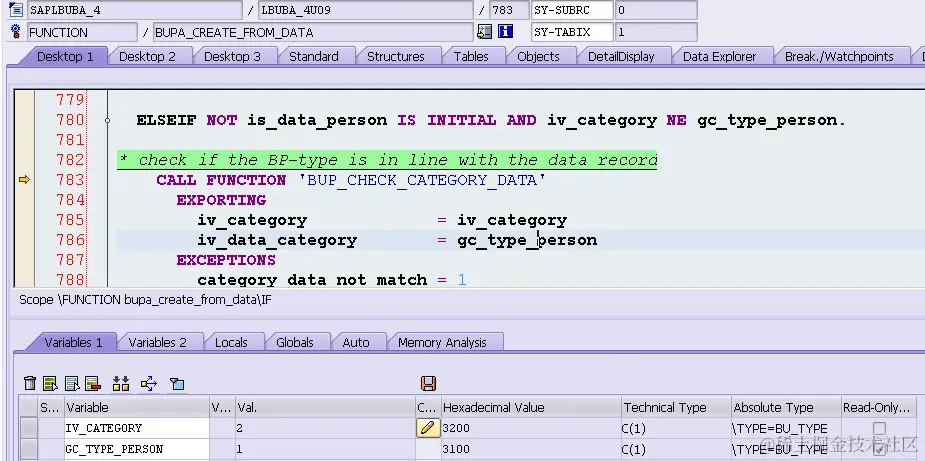The width and height of the screenshot is (925, 461).
Task: Click the IV_CATEGORY variable name cell
Action: (137, 428)
